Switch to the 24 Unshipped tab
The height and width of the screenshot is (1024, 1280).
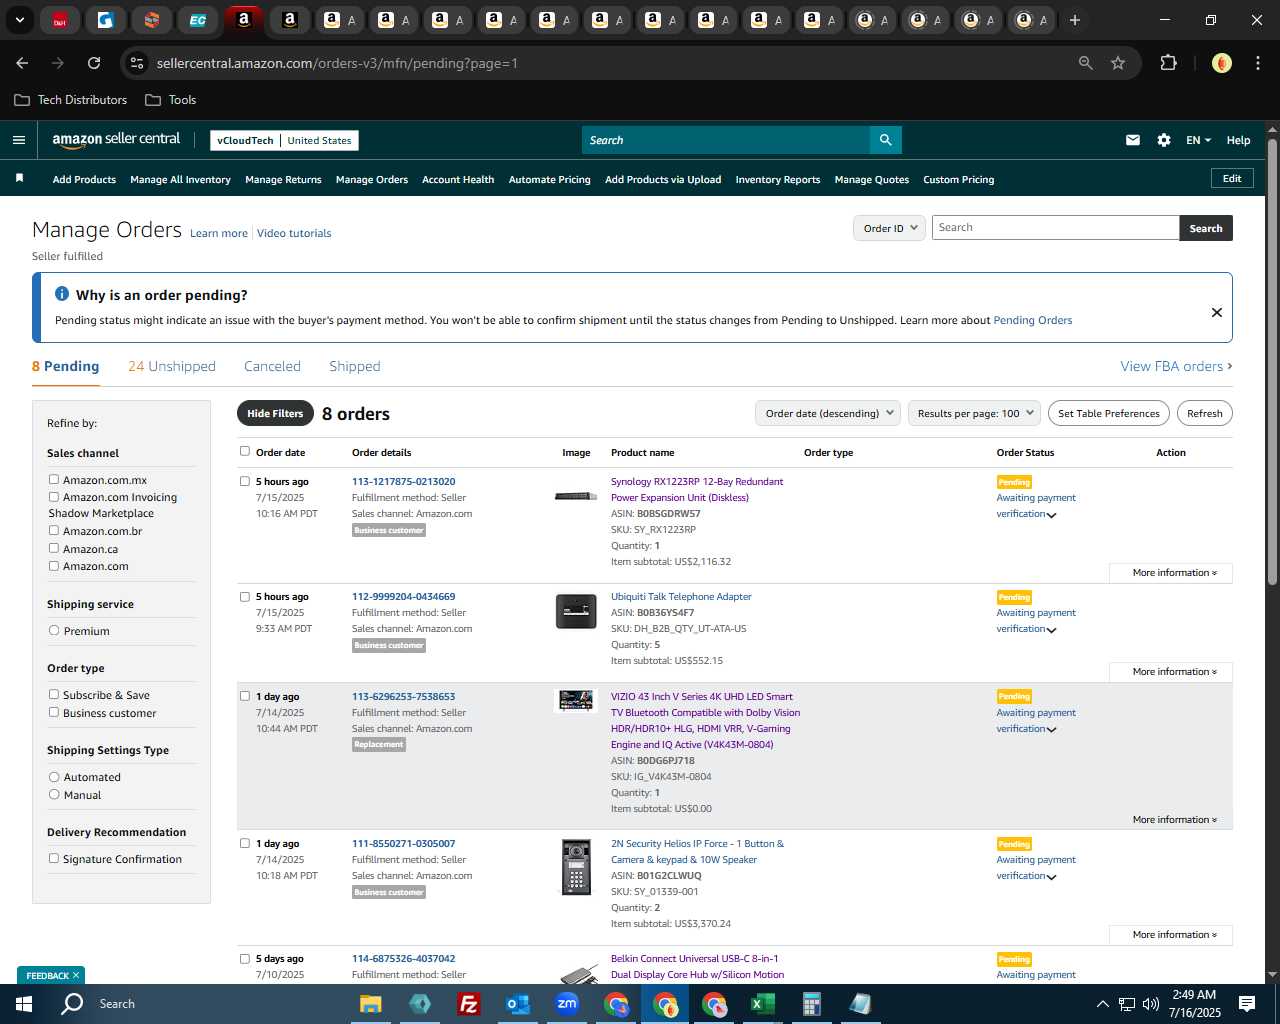(x=172, y=366)
